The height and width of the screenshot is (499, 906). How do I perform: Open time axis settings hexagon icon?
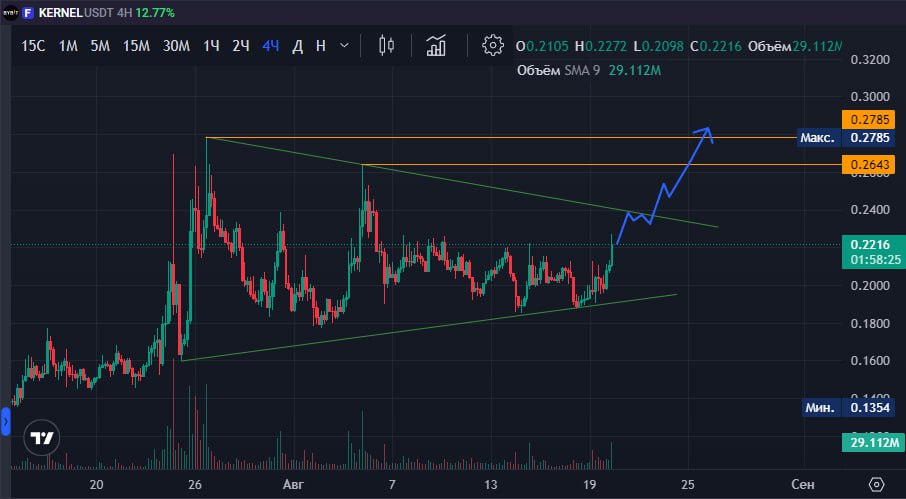pyautogui.click(x=877, y=484)
